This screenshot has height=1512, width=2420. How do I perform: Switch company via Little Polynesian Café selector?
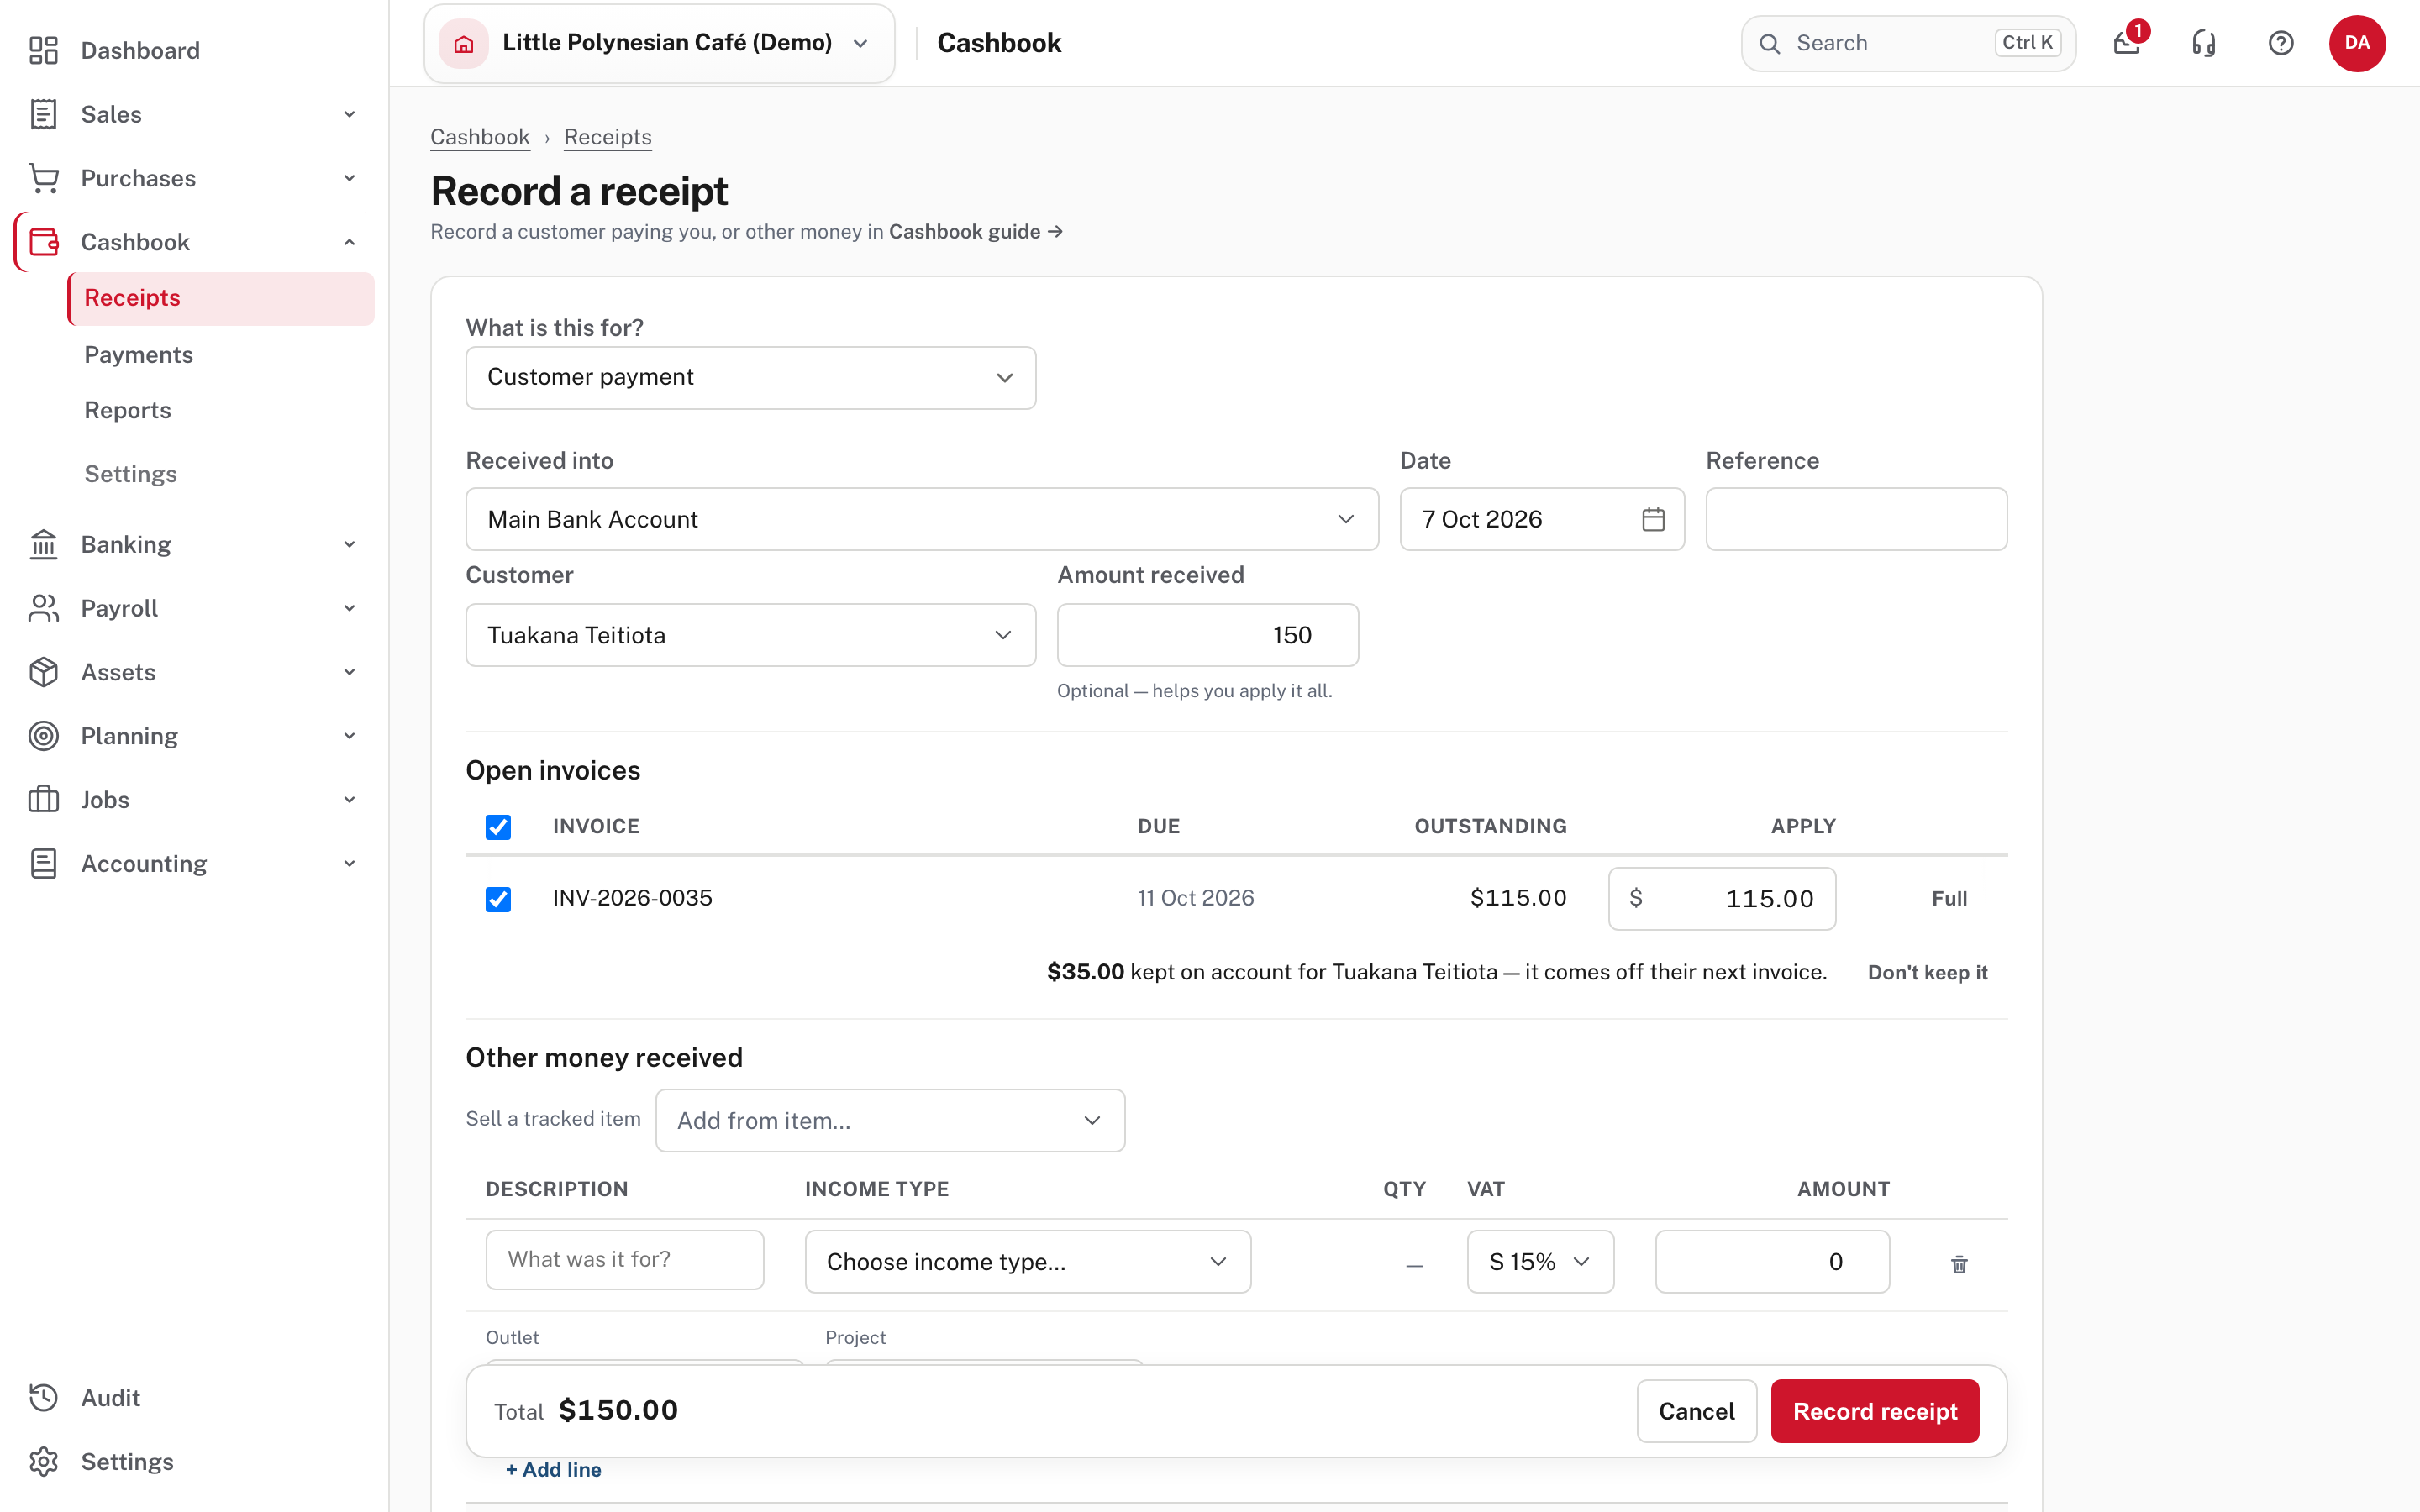(x=660, y=43)
